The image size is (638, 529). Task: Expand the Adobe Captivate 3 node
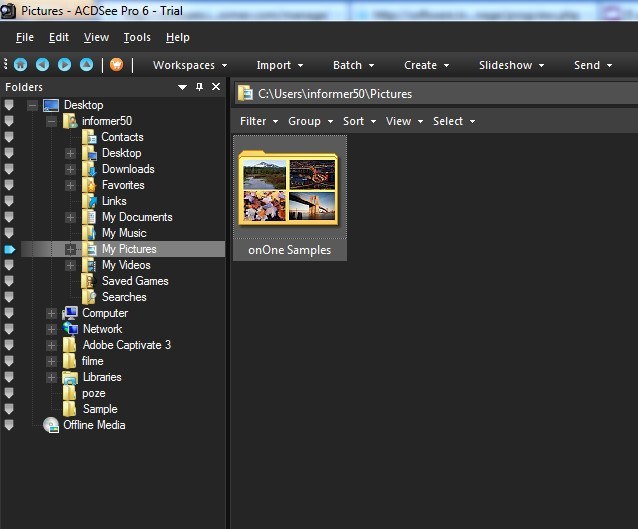point(51,345)
